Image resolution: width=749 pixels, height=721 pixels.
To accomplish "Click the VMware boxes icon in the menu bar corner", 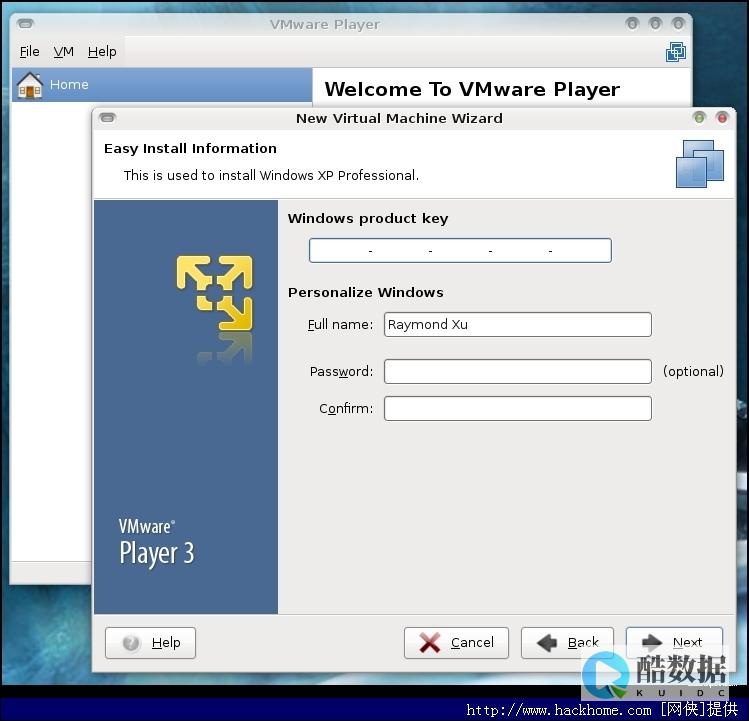I will click(676, 52).
